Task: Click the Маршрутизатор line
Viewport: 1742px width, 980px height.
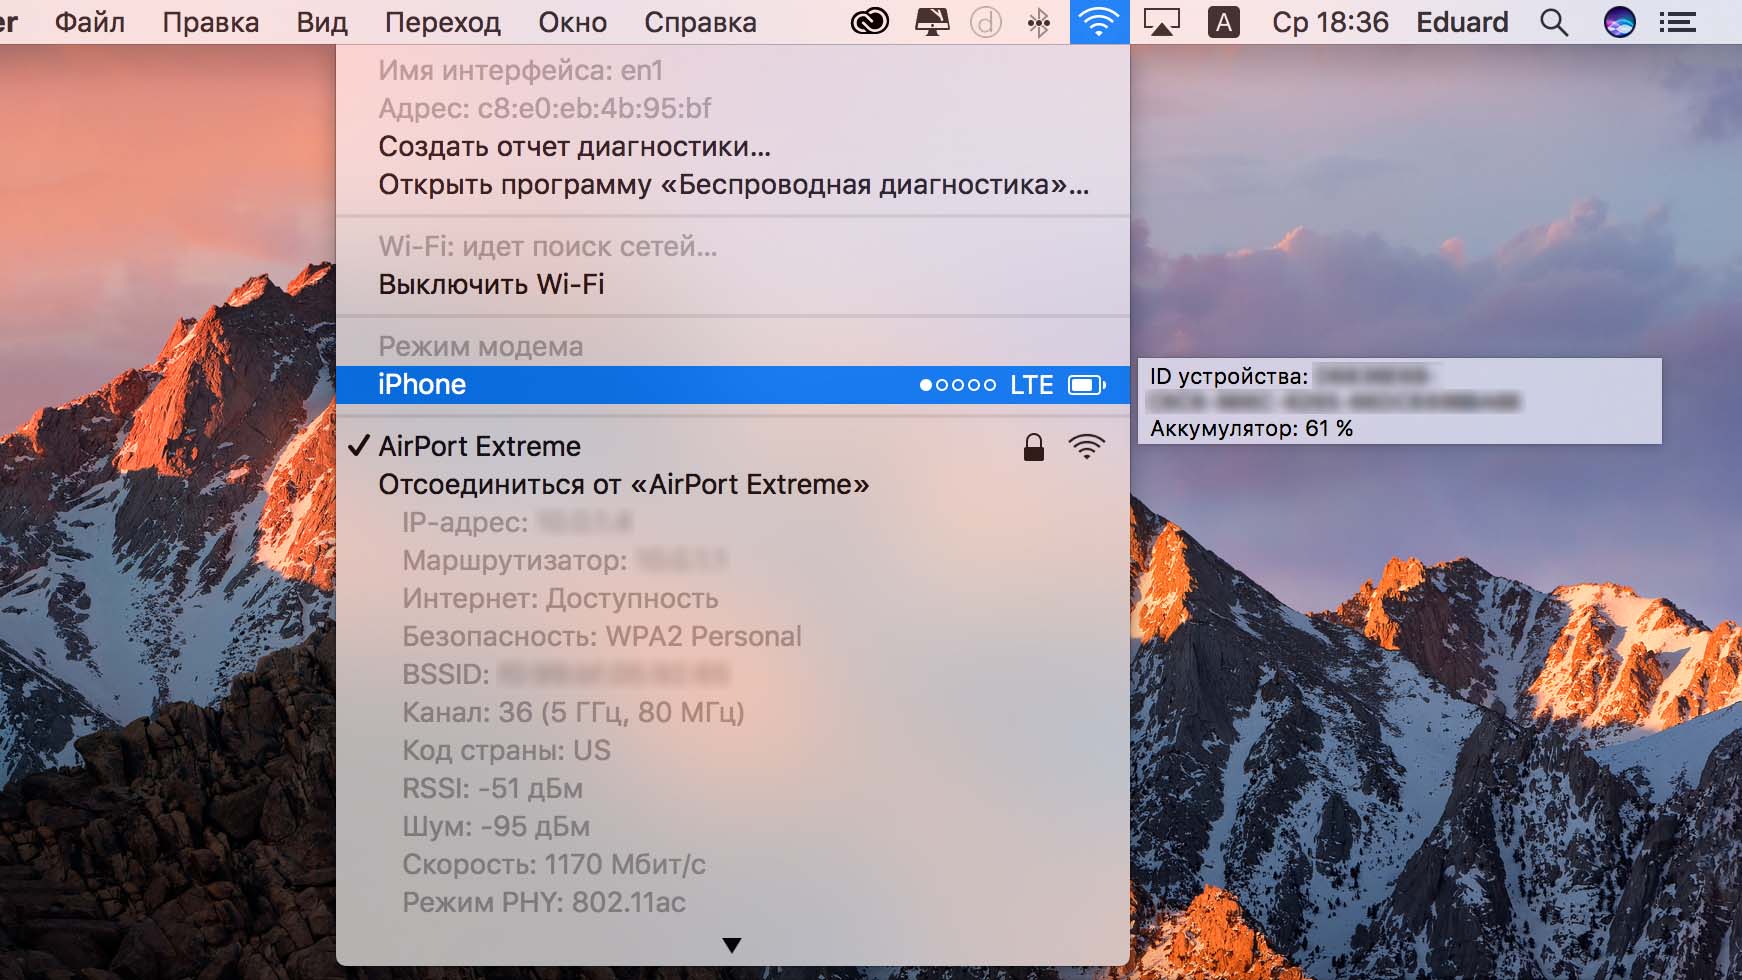Action: 565,561
